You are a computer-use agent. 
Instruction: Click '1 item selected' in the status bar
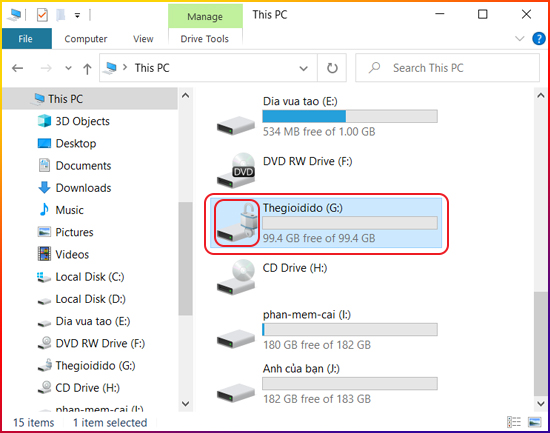pos(110,422)
